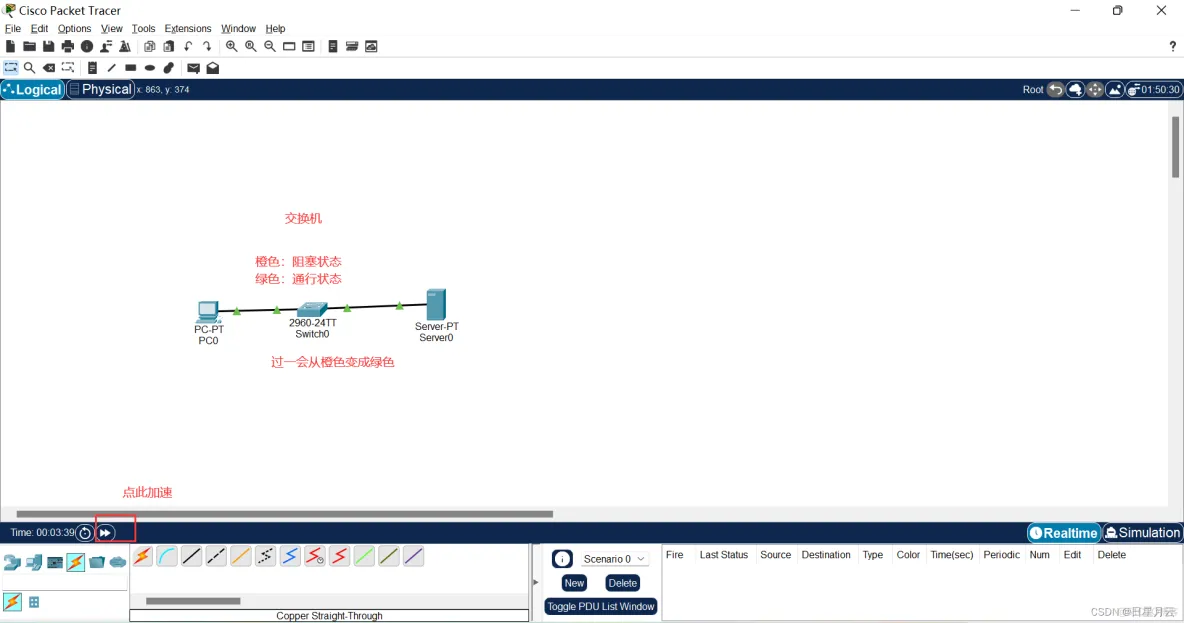Select the Draw Rectangle tool
1184x623 pixels.
tap(131, 68)
